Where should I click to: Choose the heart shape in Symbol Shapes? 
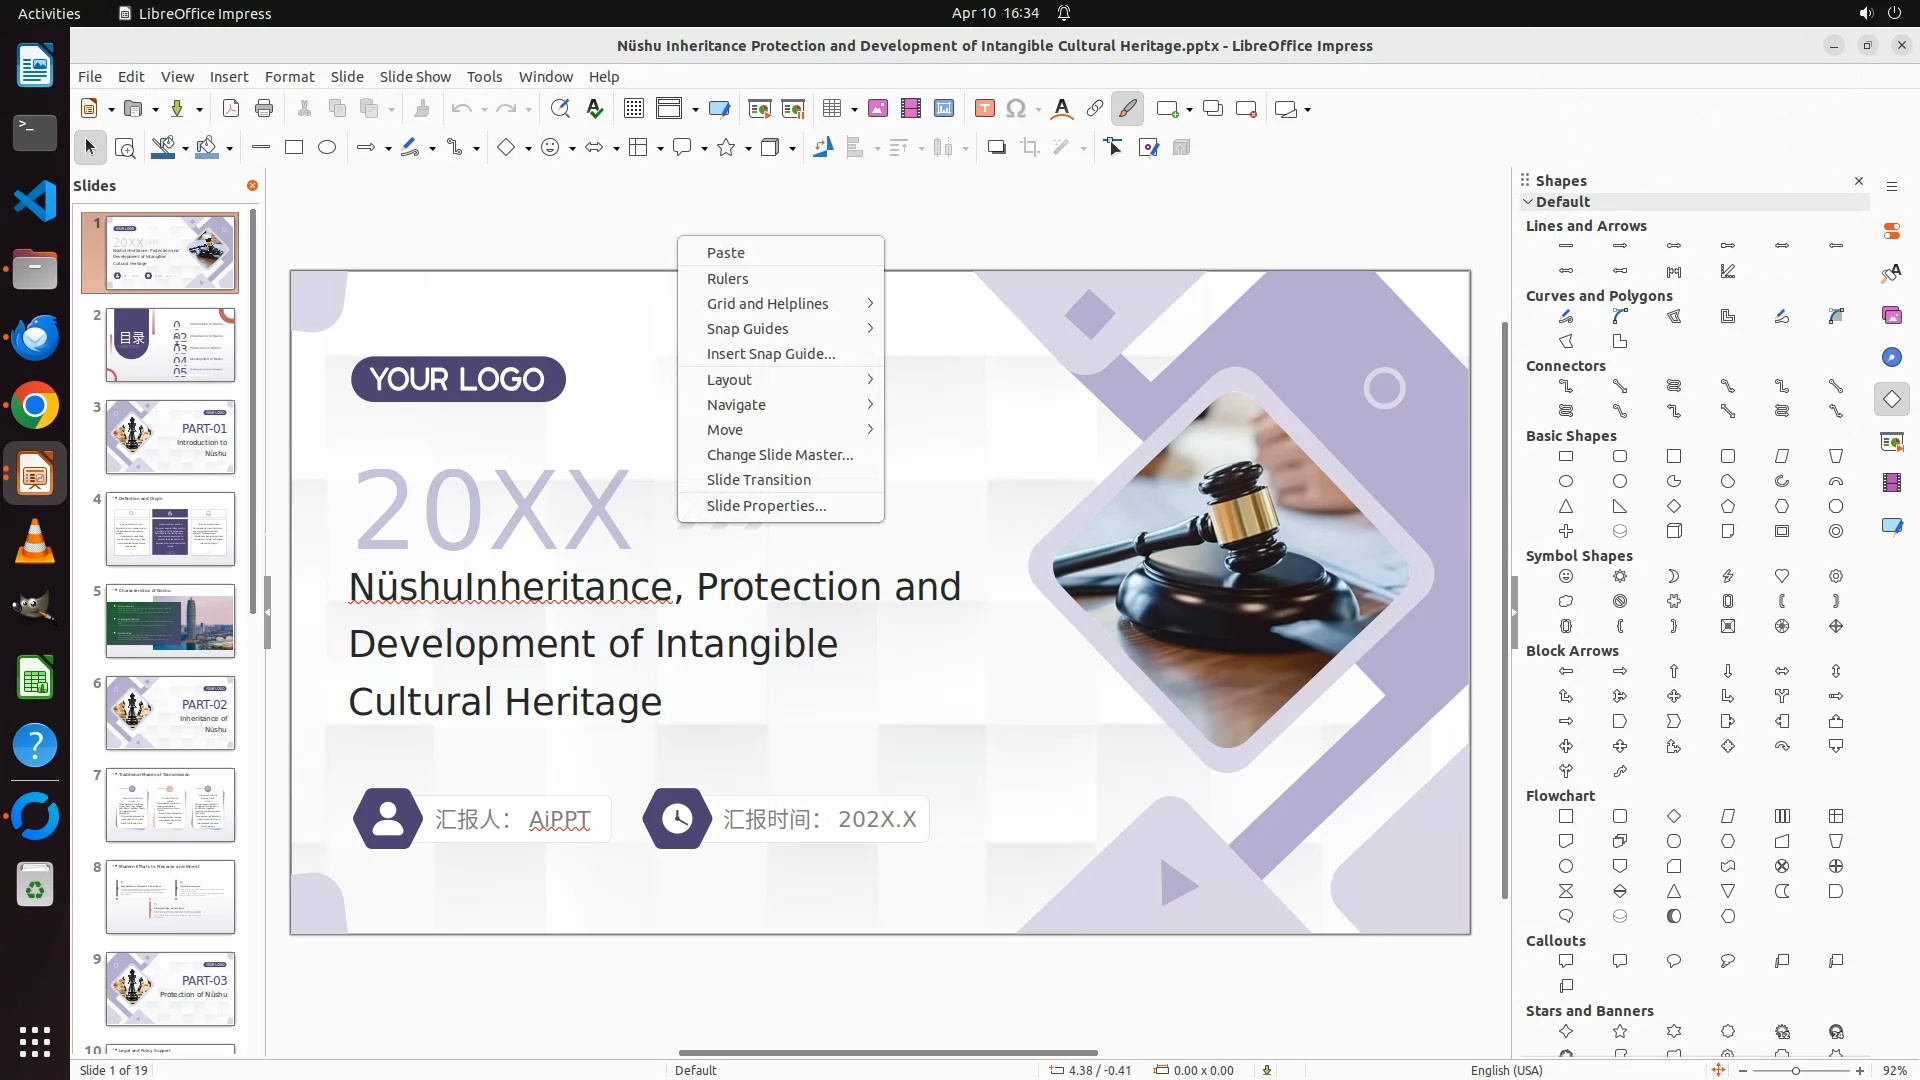[x=1781, y=576]
